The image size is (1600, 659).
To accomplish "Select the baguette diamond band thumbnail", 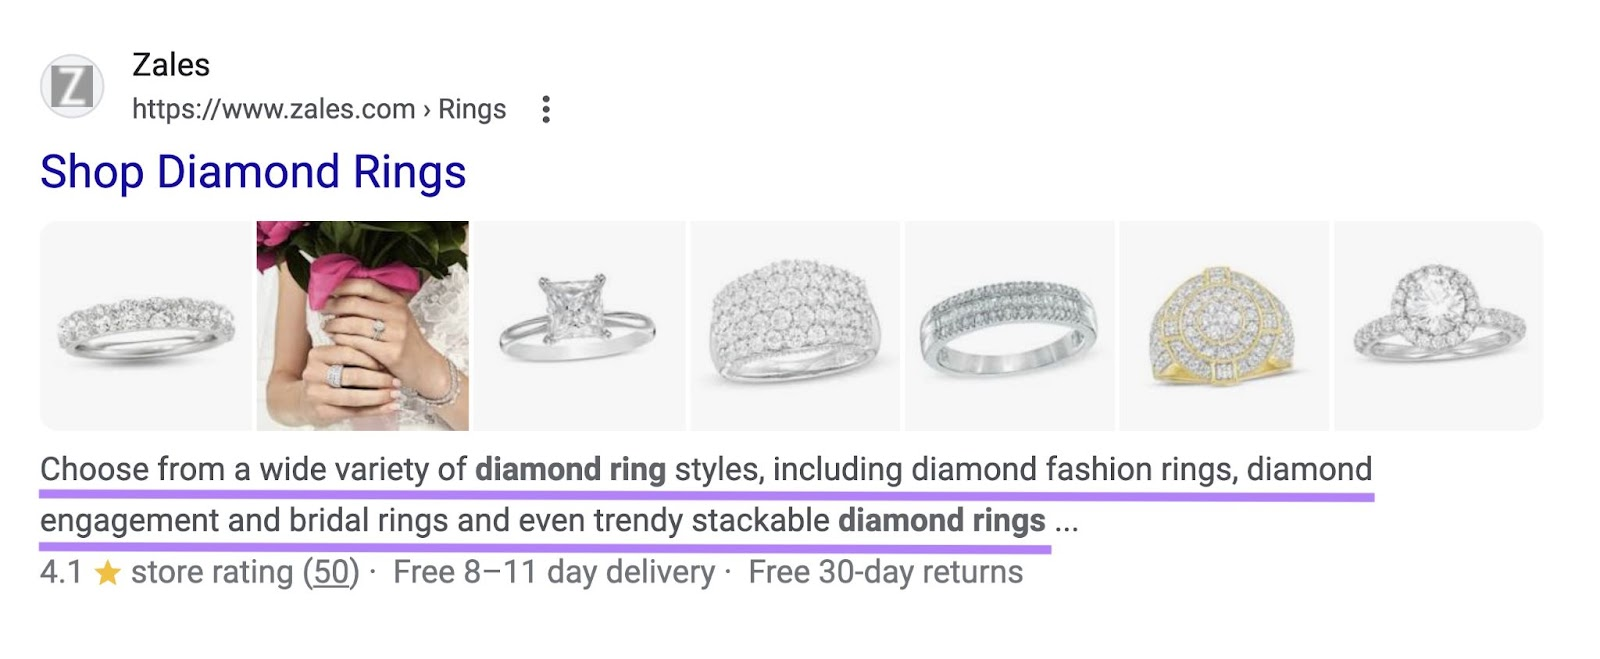I will pos(1009,326).
